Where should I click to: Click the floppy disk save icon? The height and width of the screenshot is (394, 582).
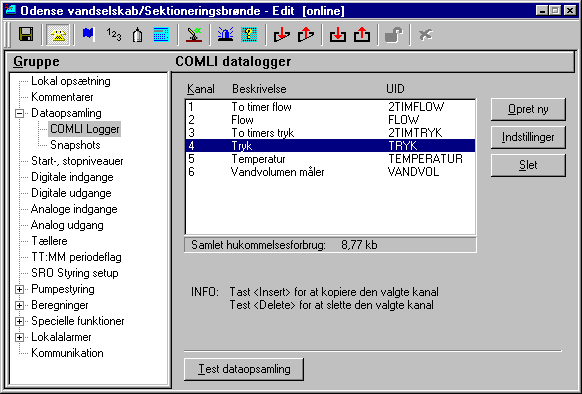pos(26,35)
